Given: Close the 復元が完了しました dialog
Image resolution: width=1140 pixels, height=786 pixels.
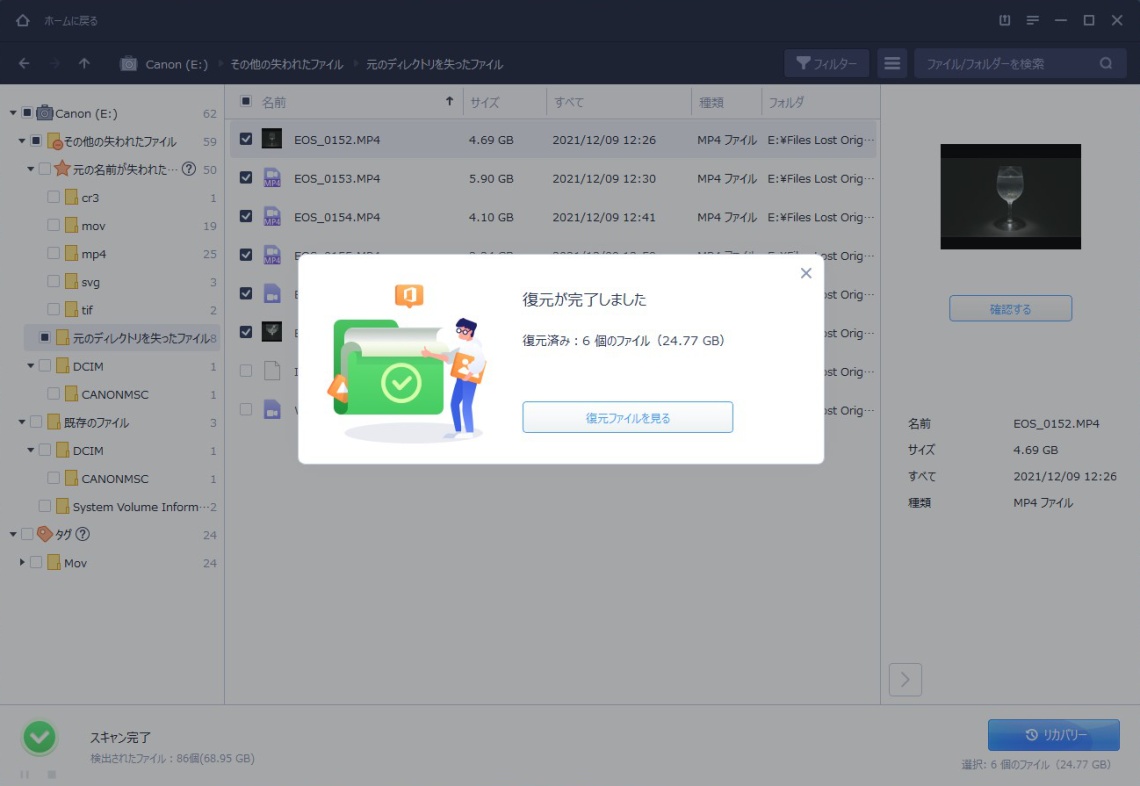Looking at the screenshot, I should click(806, 273).
